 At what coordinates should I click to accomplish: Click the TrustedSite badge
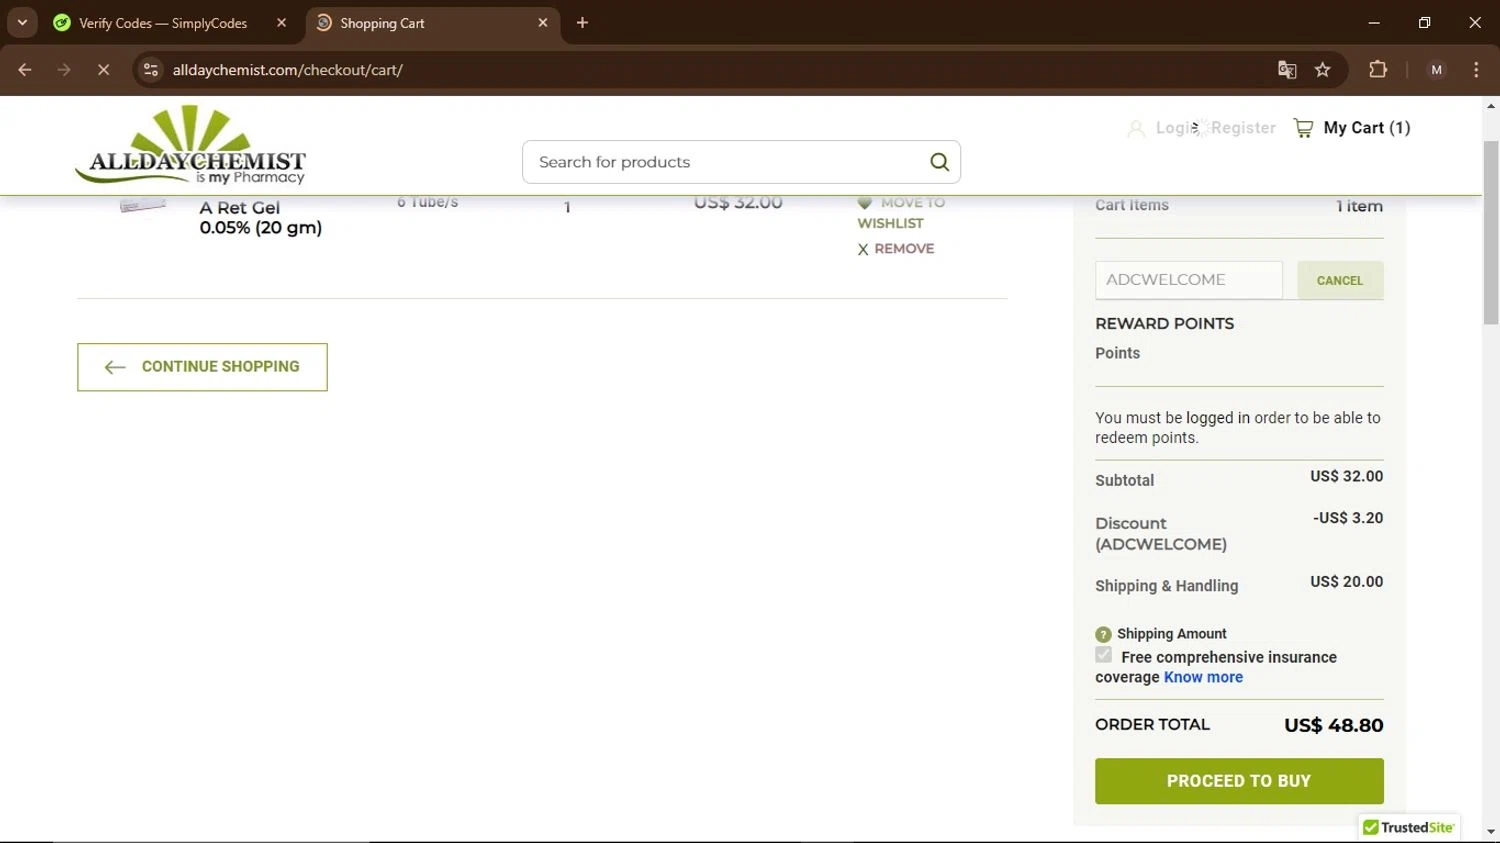coord(1409,827)
